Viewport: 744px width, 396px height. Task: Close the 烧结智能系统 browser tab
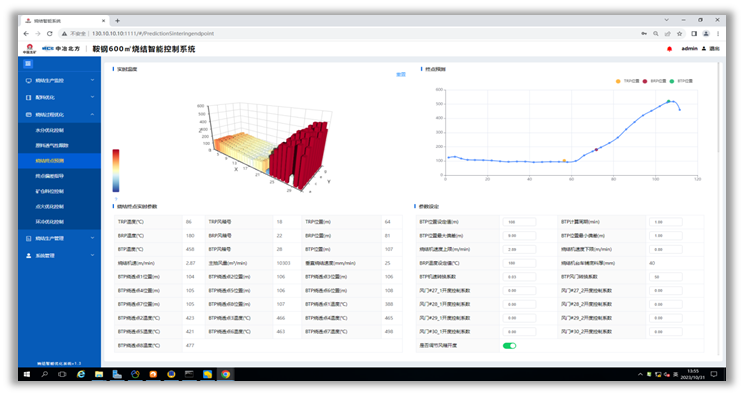(x=103, y=21)
